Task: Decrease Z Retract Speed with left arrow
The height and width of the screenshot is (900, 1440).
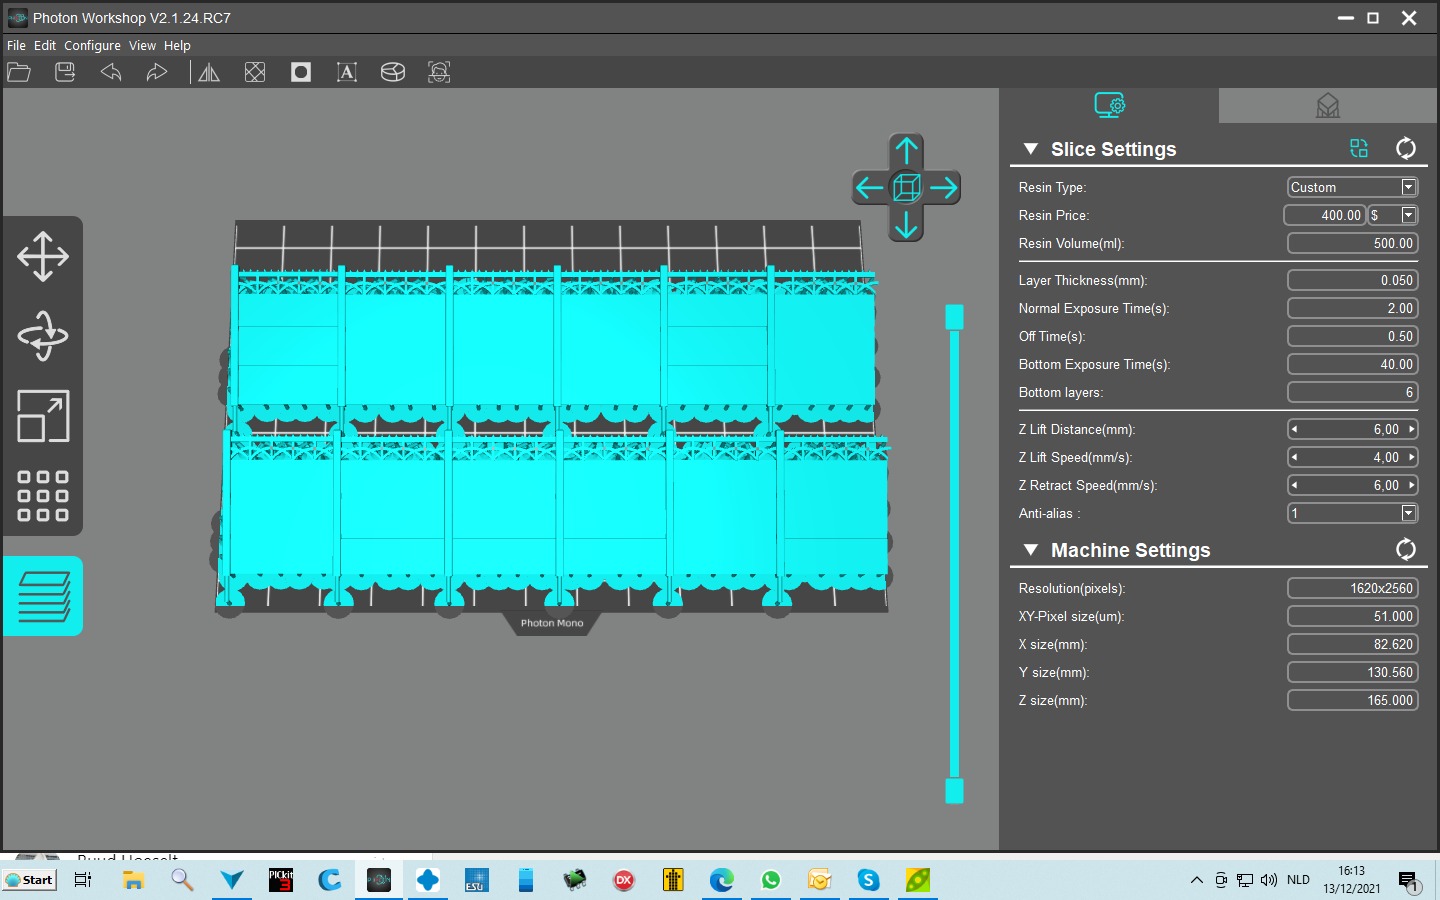Action: click(1294, 485)
